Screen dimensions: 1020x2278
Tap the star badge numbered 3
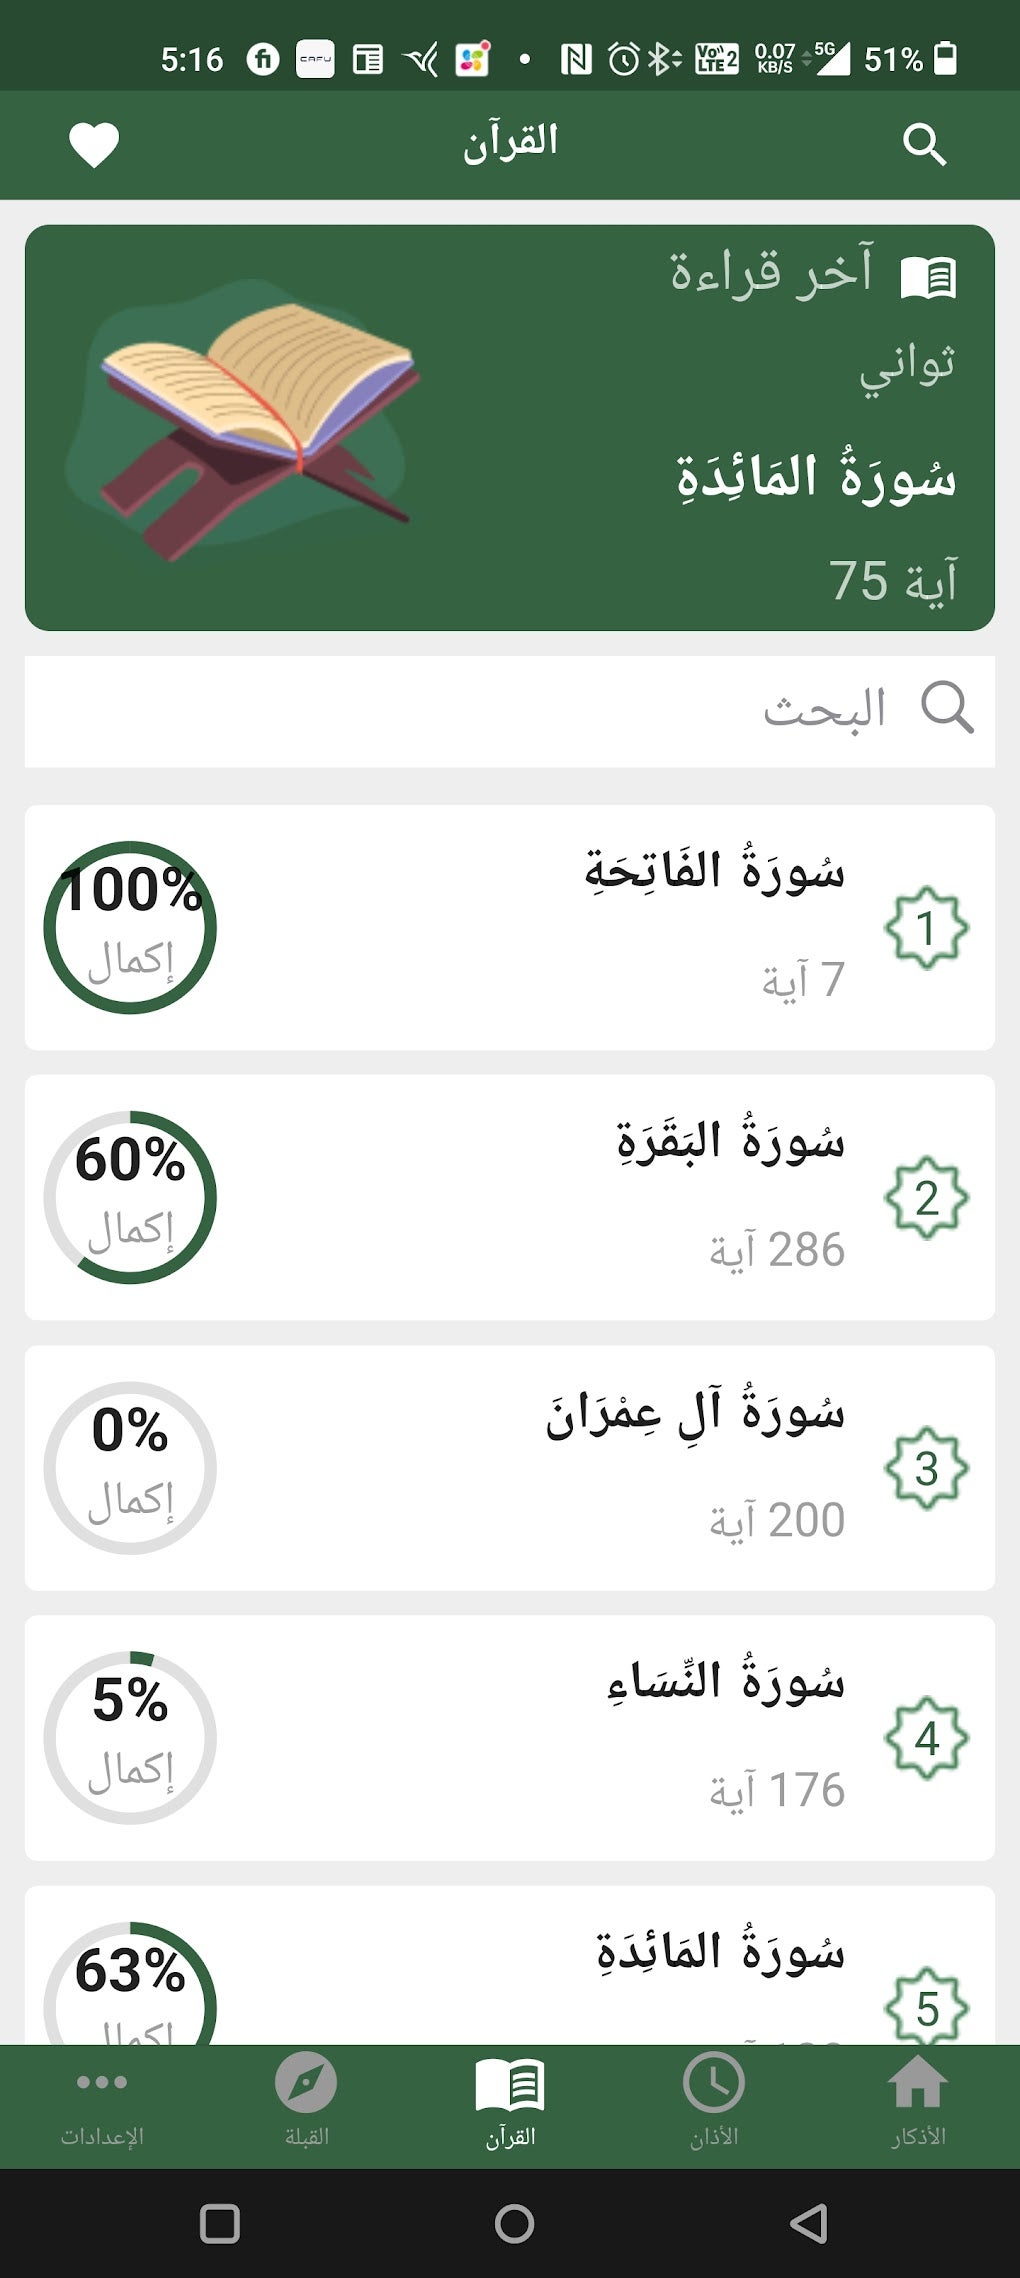(x=926, y=1468)
